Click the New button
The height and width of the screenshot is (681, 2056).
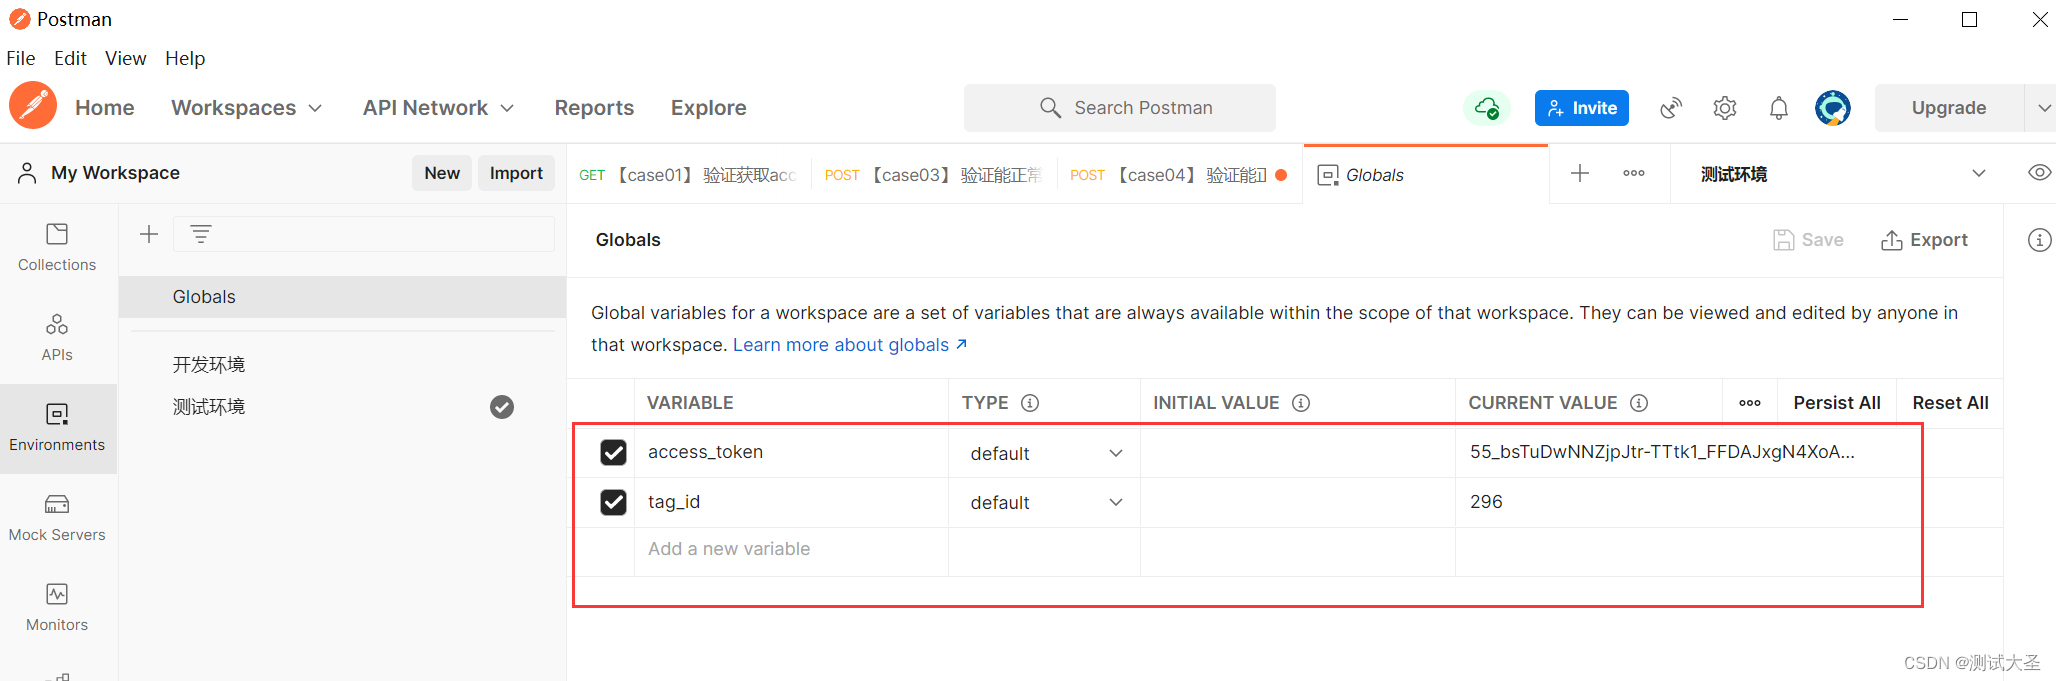[442, 173]
